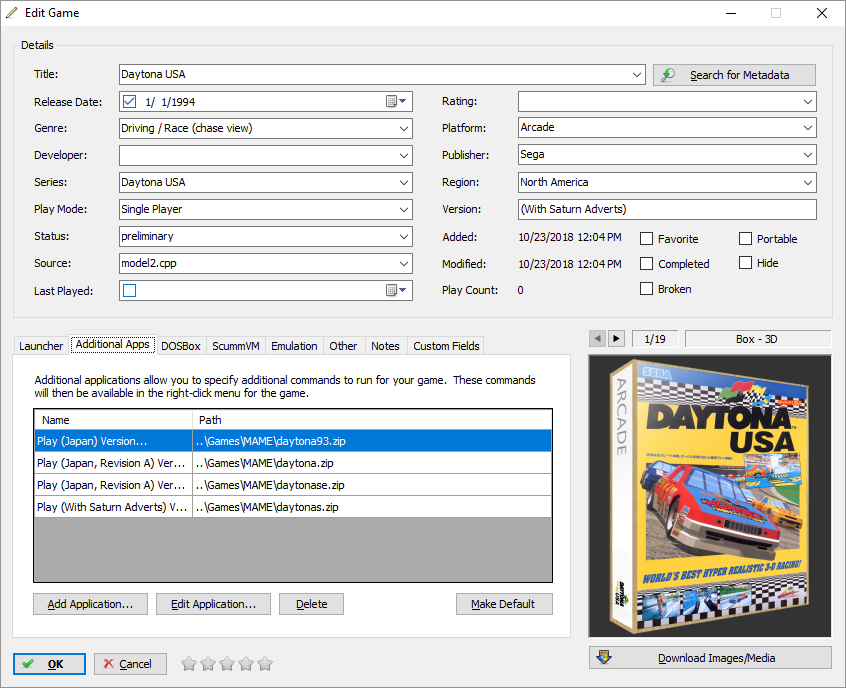The height and width of the screenshot is (688, 846).
Task: Switch to the Launcher tab
Action: pos(41,346)
